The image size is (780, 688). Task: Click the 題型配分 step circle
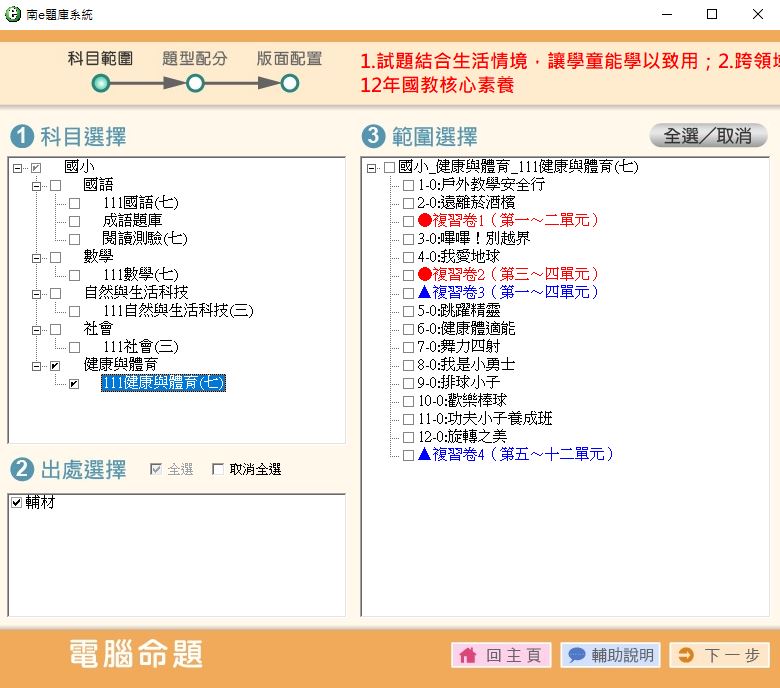(195, 83)
